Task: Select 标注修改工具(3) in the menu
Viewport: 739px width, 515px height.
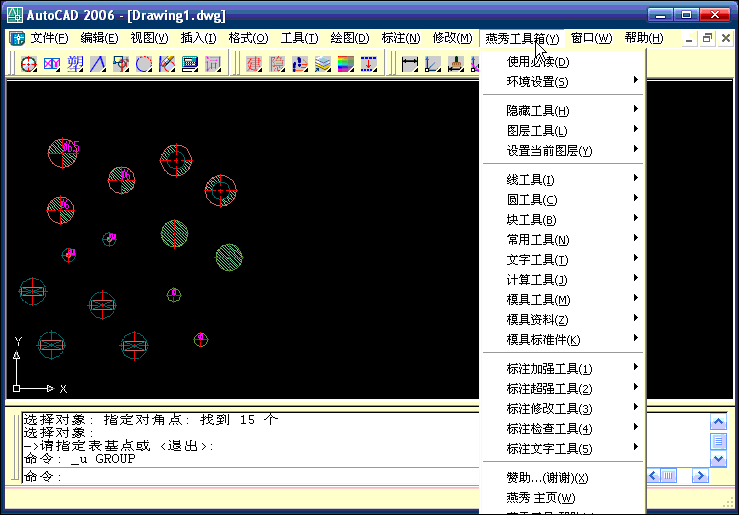Action: click(x=564, y=409)
